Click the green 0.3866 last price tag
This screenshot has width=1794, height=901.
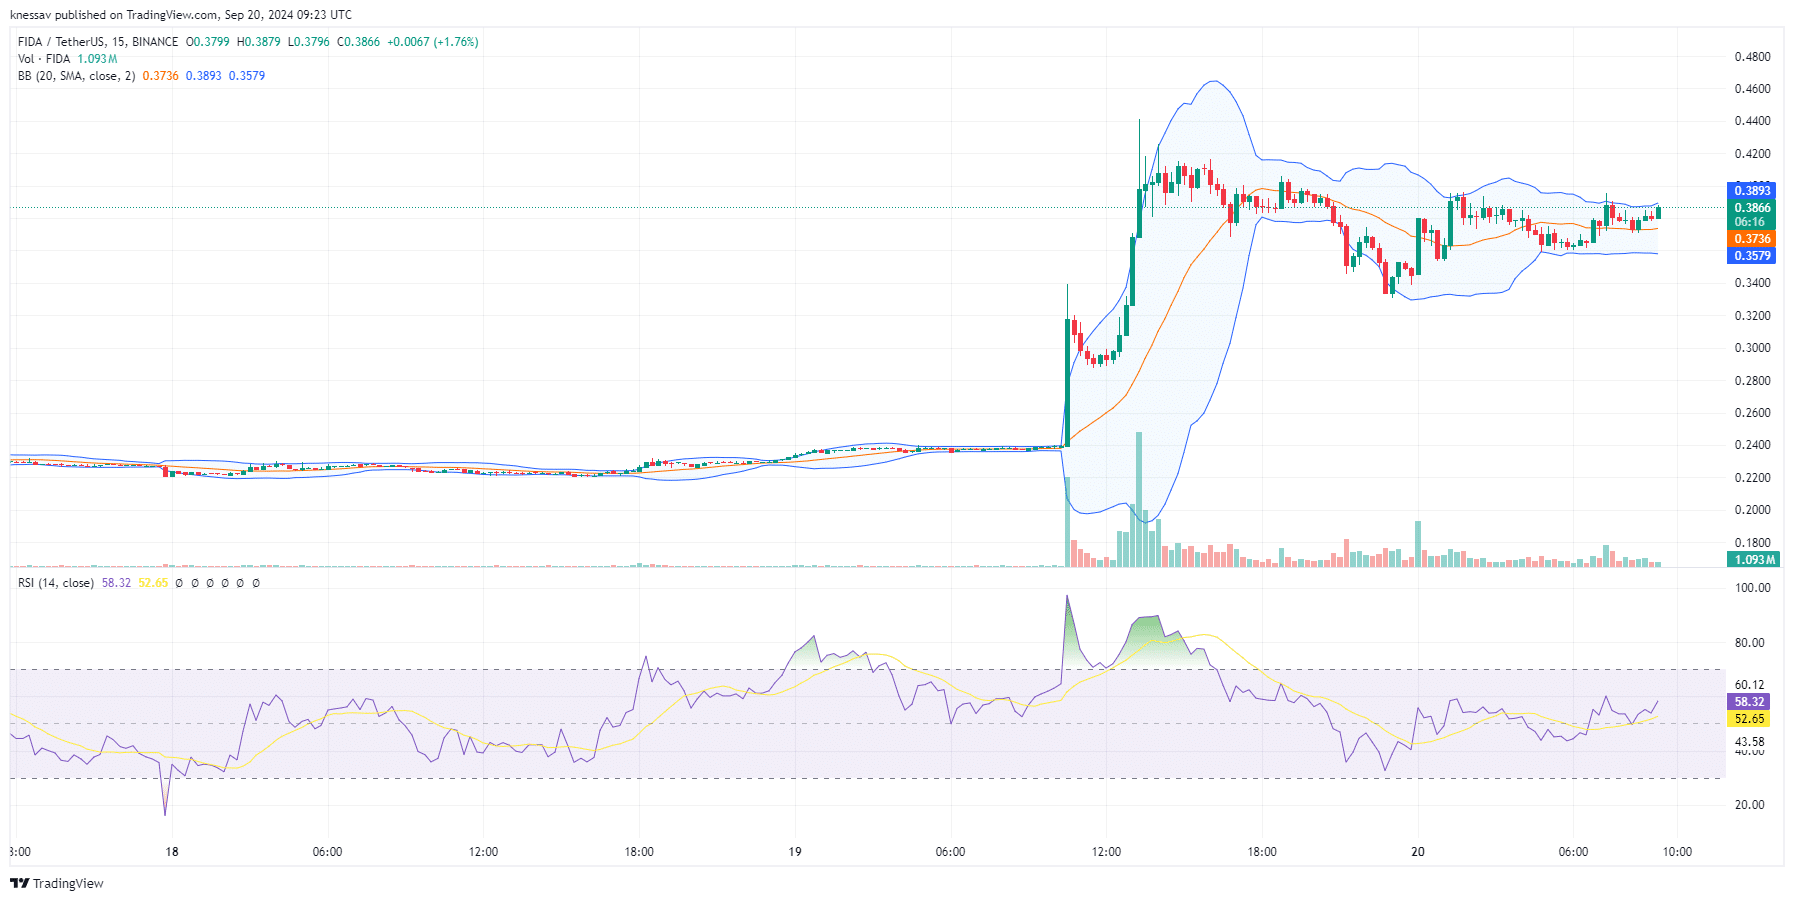click(x=1752, y=208)
